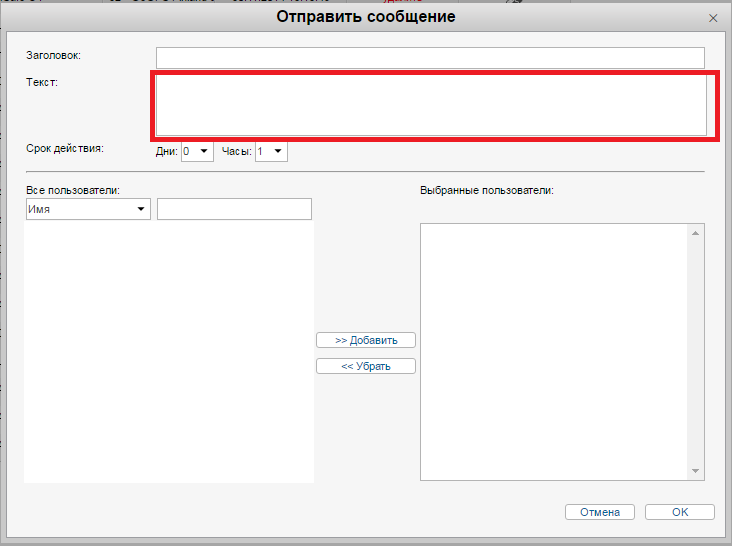Click the dialog title Отправить сообщение
Screen dimensions: 732x546
365,17
